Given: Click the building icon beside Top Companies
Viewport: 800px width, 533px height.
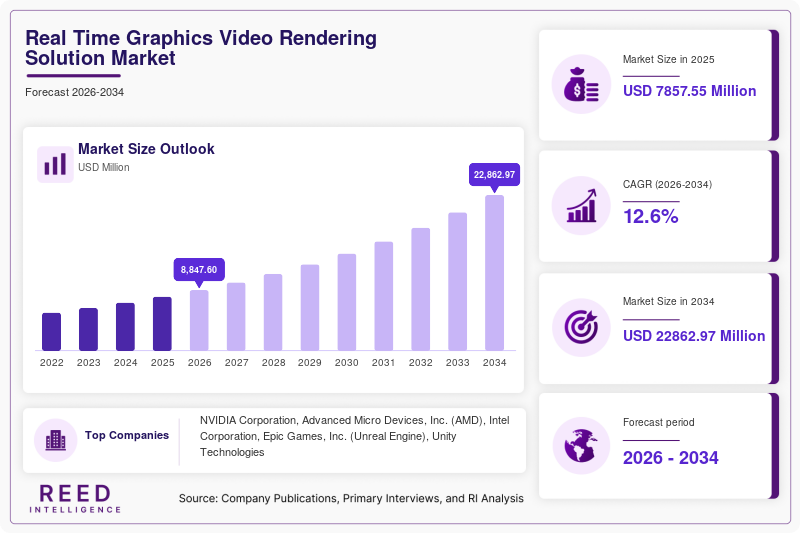Looking at the screenshot, I should click(x=56, y=440).
